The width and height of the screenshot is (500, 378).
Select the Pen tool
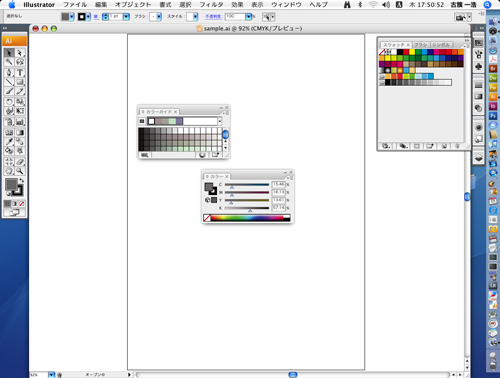(x=9, y=73)
